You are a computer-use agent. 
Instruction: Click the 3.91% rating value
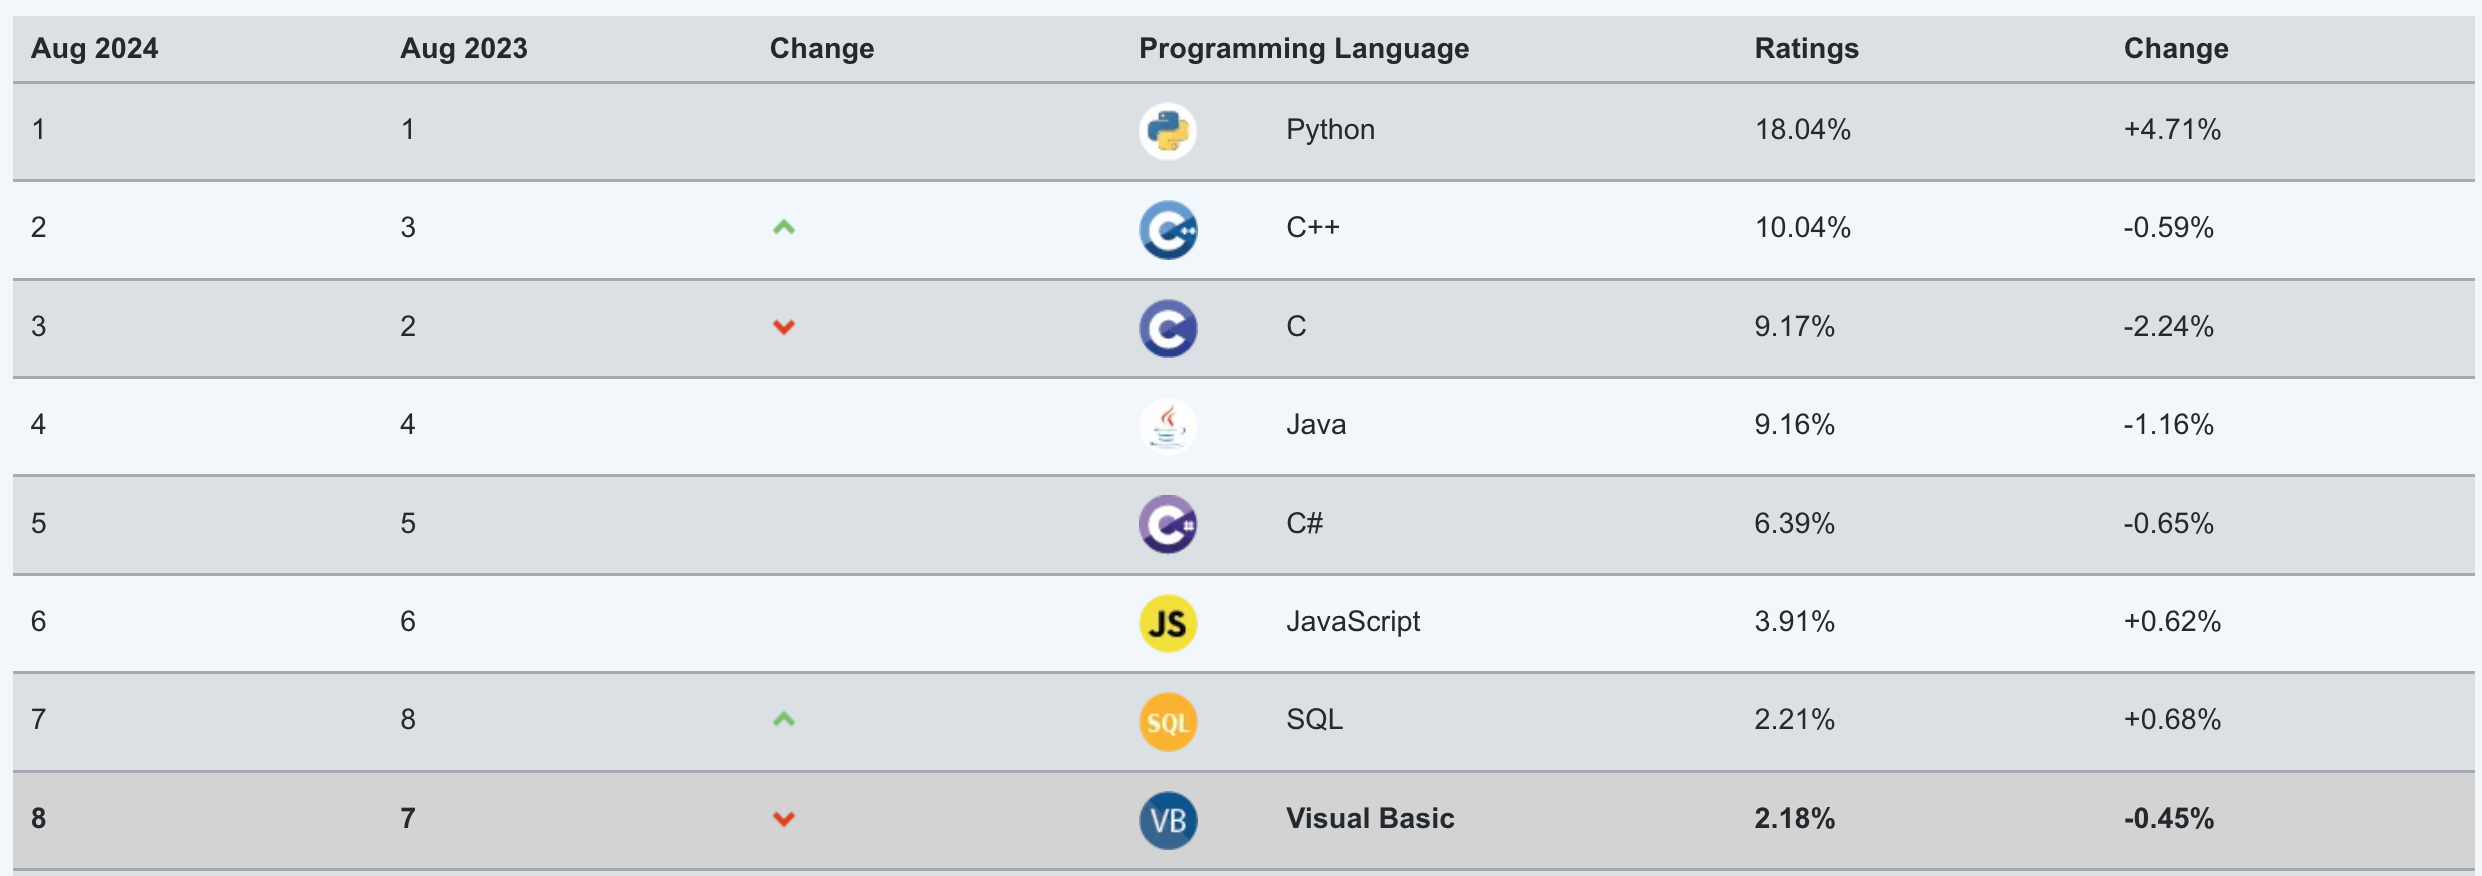1795,621
